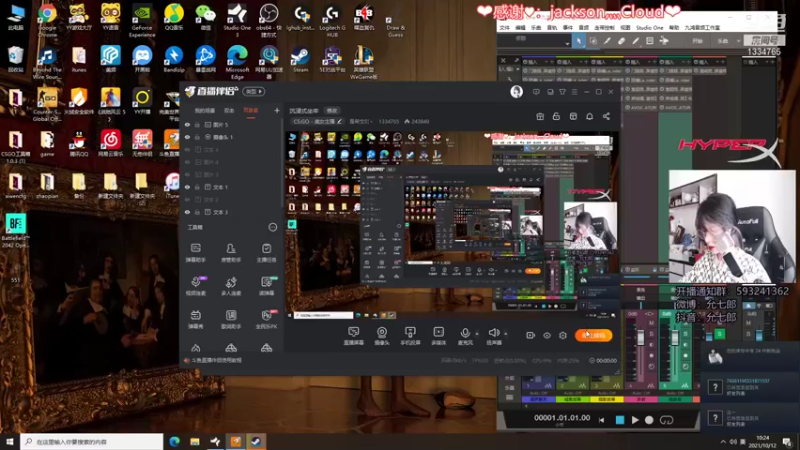This screenshot has width=800, height=450.
Task: Toggle lock on 文本 3 layer
Action: (197, 212)
